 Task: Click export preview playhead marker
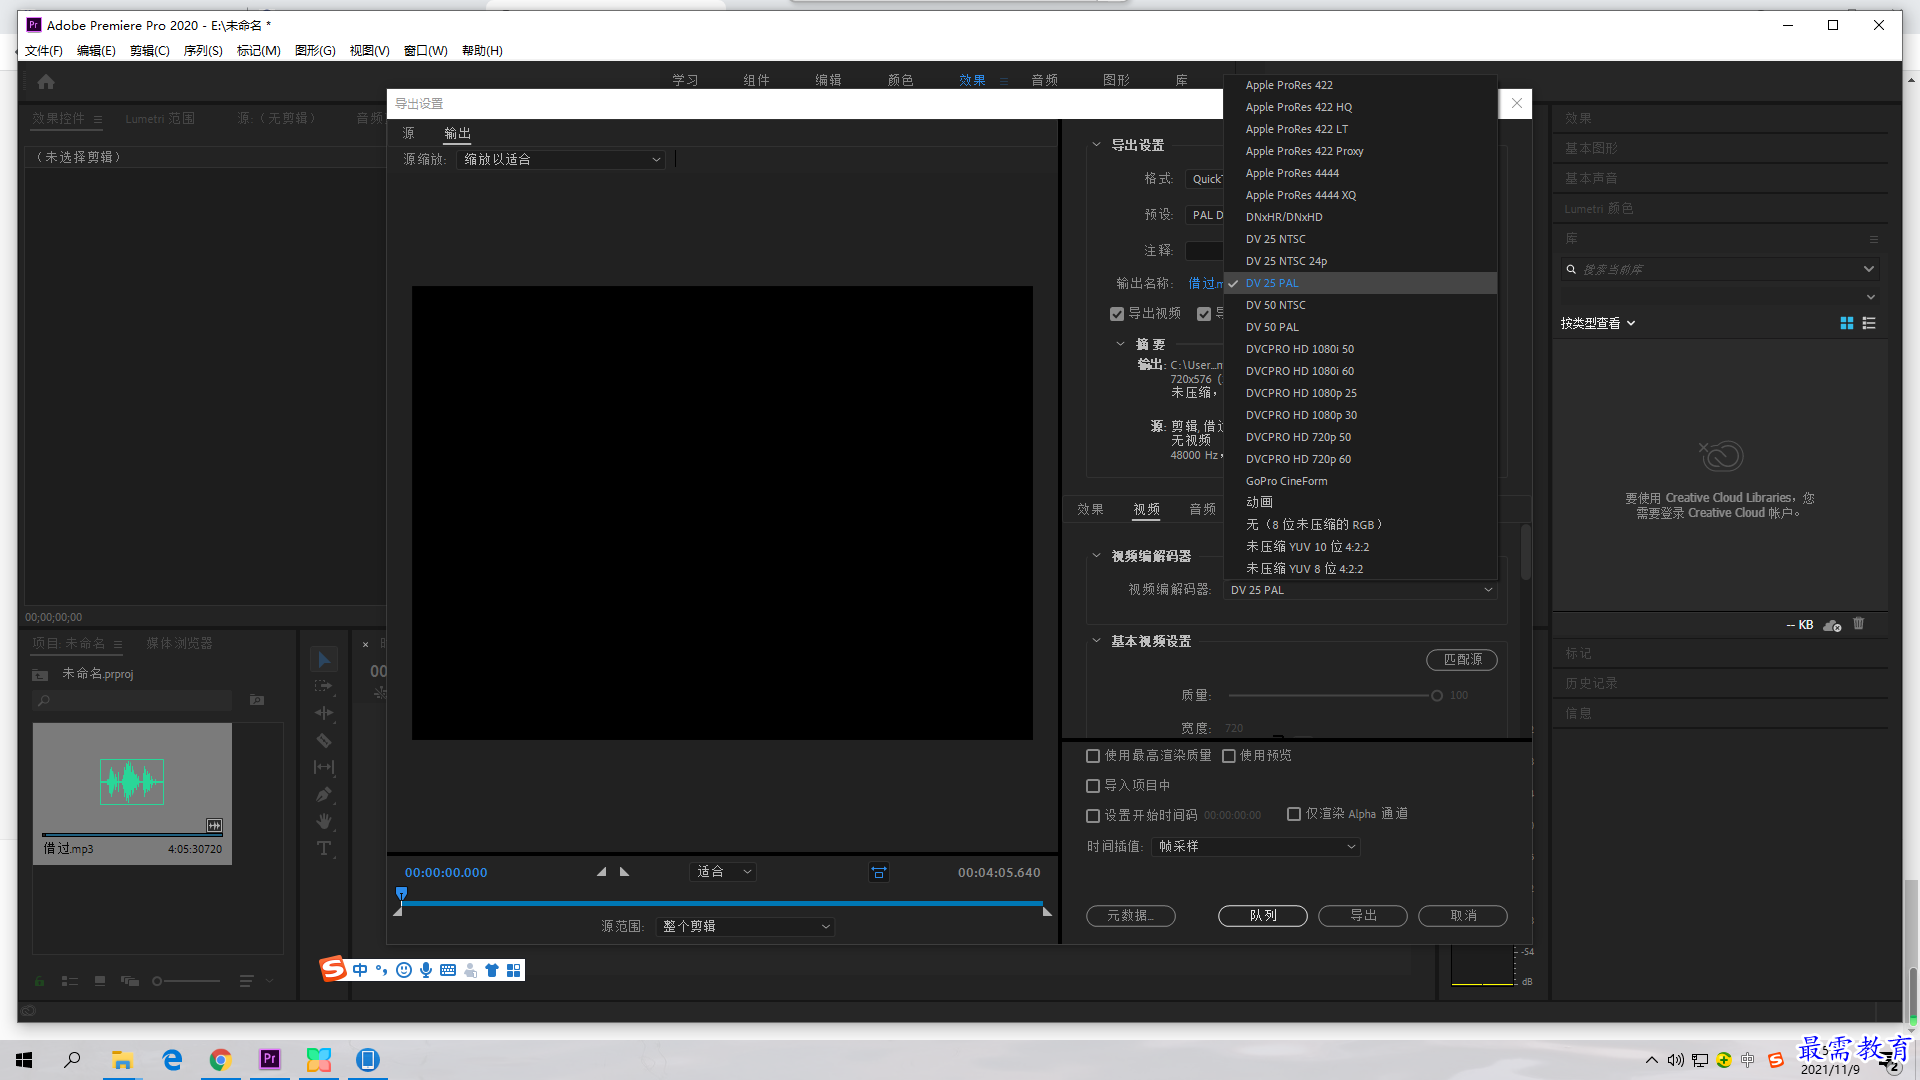point(401,893)
